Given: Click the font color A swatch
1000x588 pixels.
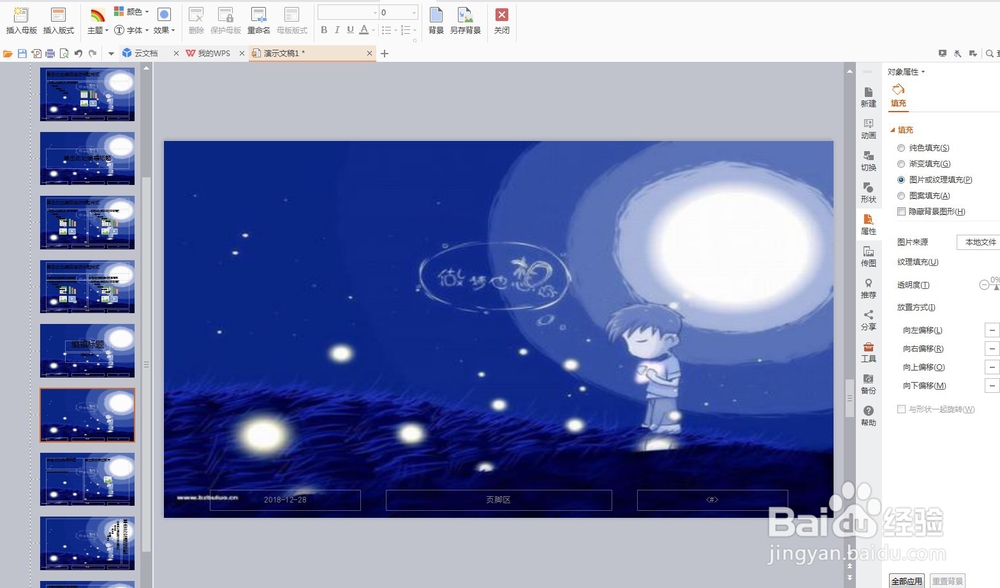Looking at the screenshot, I should tap(364, 30).
